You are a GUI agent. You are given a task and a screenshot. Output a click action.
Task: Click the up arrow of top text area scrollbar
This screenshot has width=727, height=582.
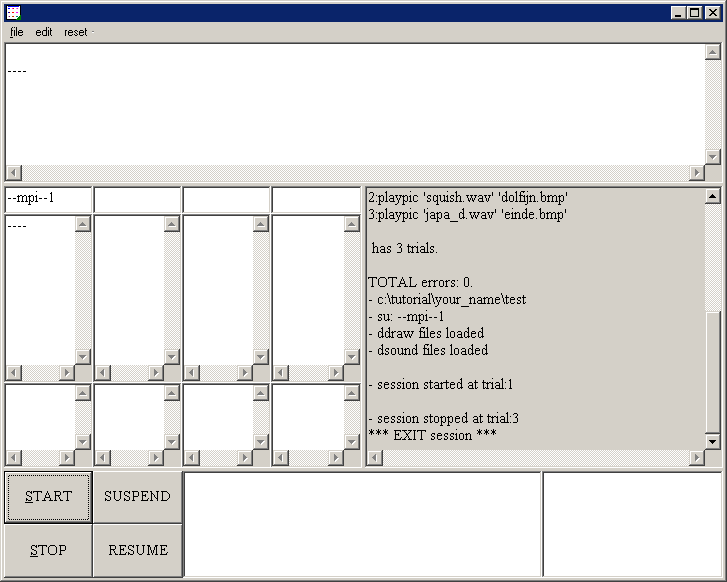click(713, 52)
